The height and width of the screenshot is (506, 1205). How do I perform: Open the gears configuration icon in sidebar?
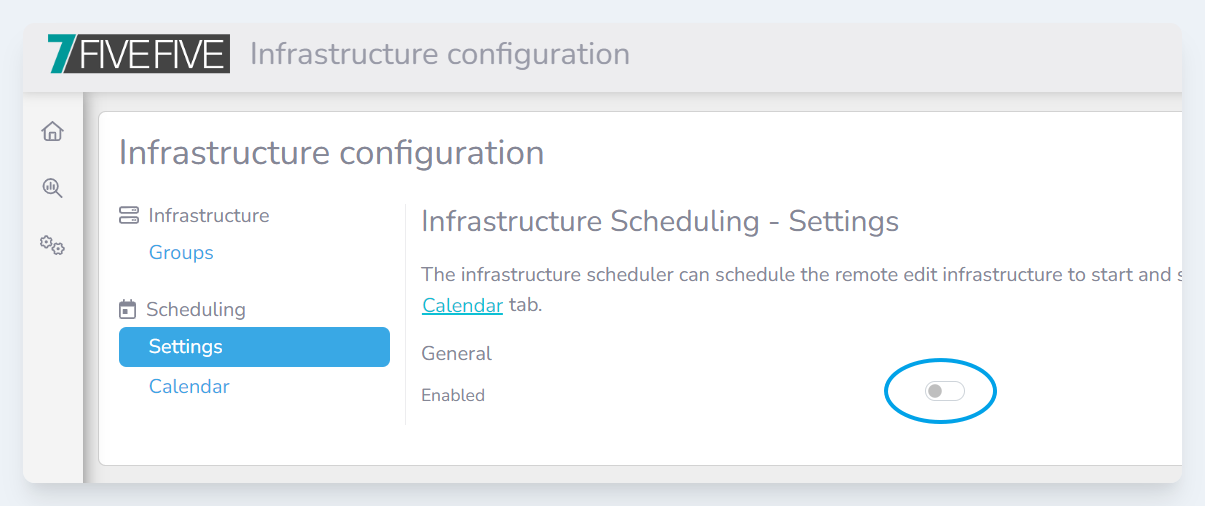(x=52, y=245)
